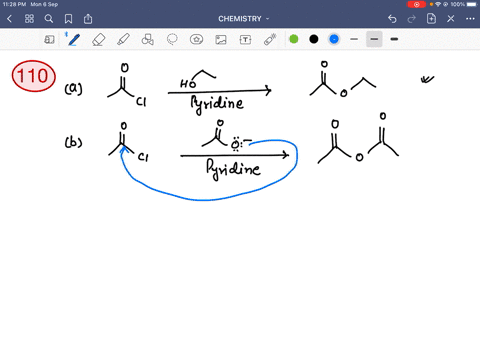This screenshot has width=480, height=360.
Task: Bookmark this page
Action: [68, 19]
